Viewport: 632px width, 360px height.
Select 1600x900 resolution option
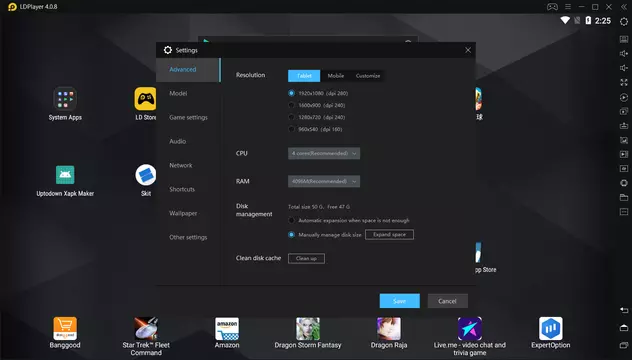tap(291, 105)
